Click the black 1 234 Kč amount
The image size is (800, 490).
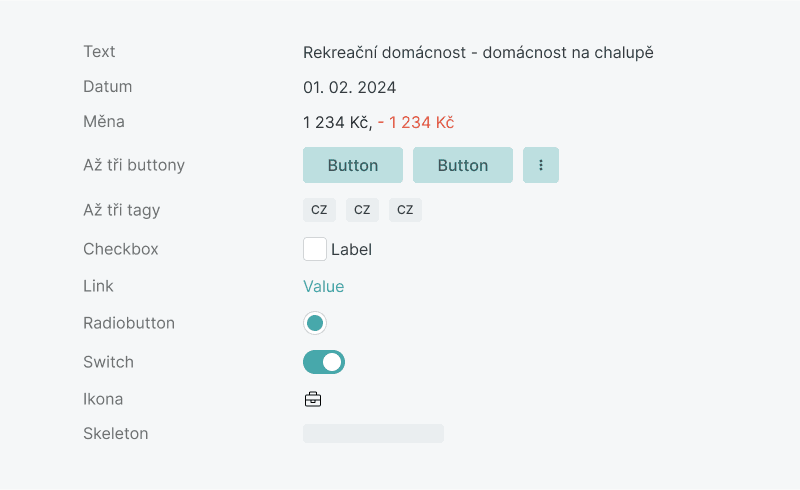(336, 122)
